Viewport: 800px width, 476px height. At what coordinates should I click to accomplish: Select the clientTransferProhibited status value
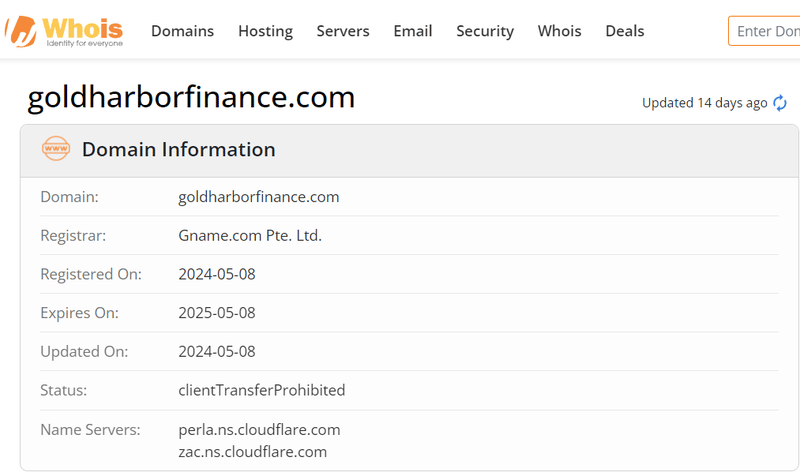[x=262, y=390]
